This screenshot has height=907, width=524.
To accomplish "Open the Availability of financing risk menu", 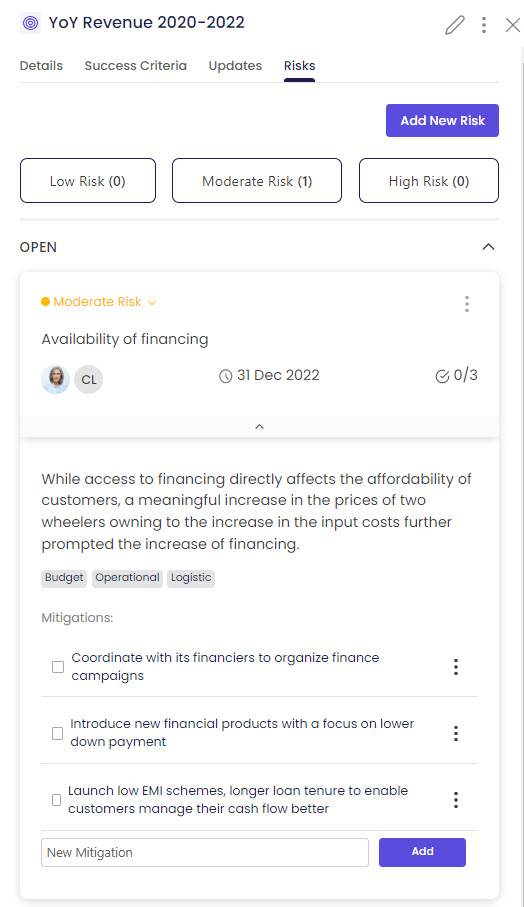I will (x=467, y=304).
